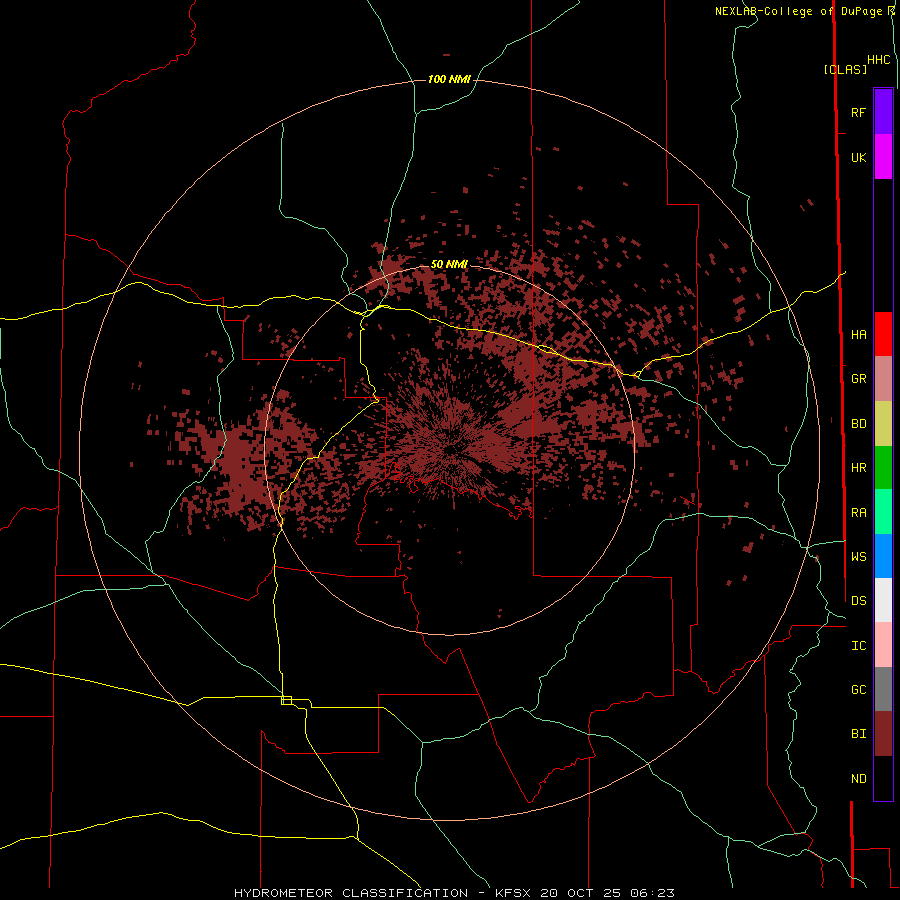Click the HR legend label

[x=858, y=468]
